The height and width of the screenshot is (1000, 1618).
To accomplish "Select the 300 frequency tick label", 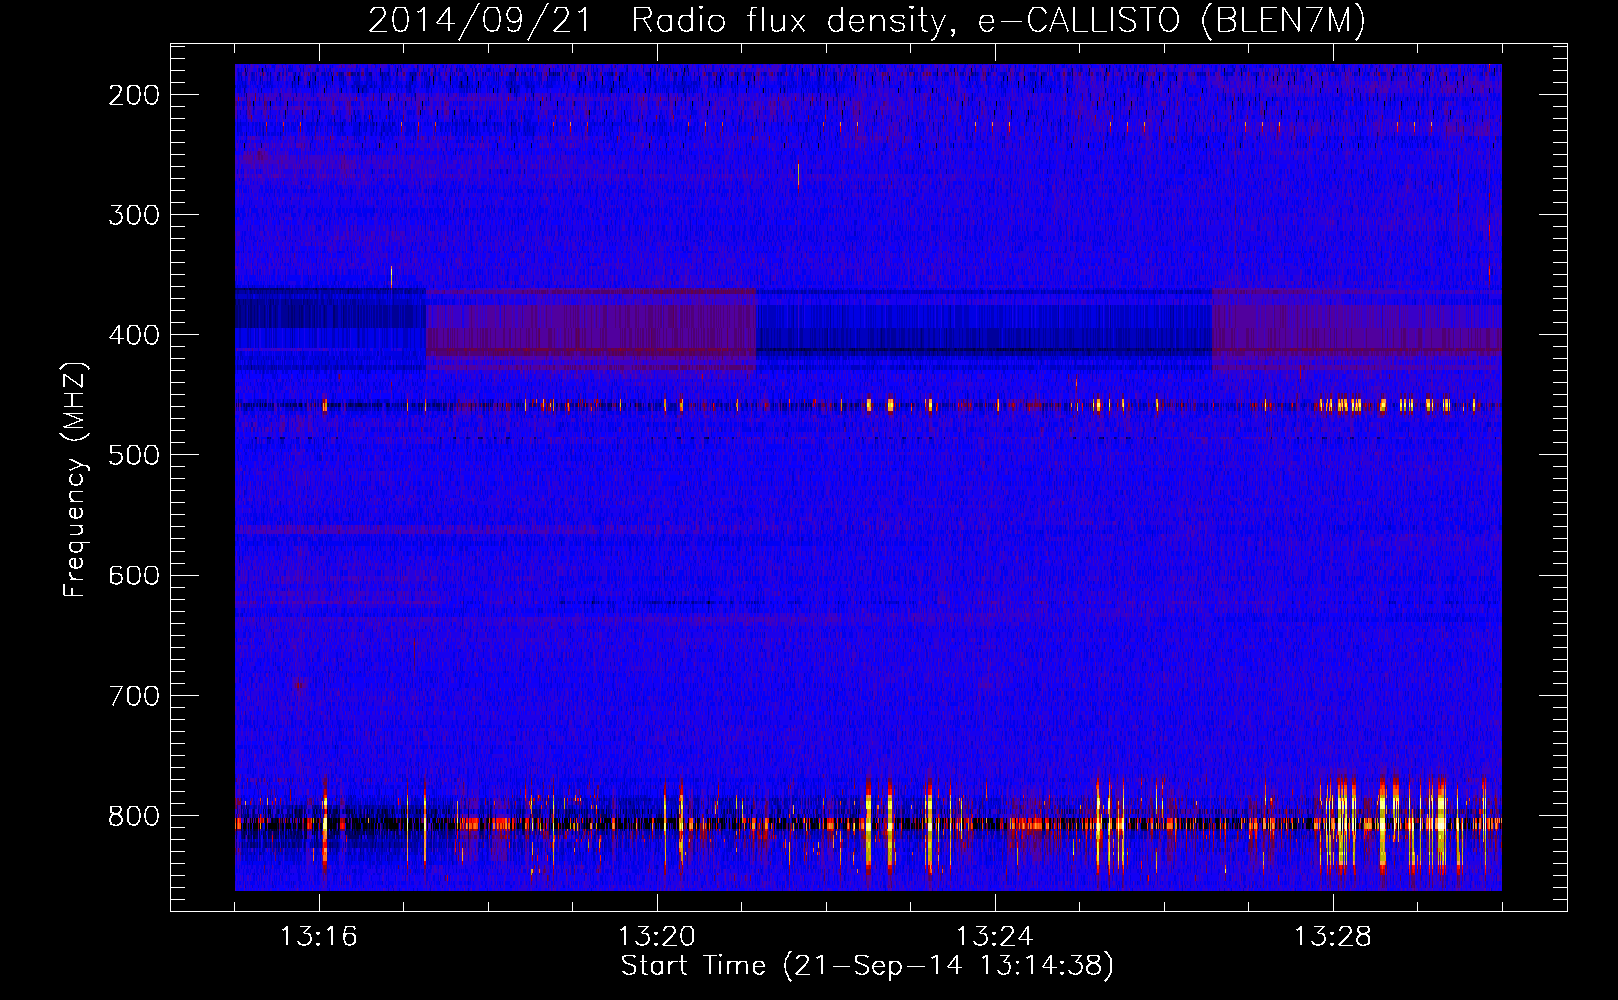I will pos(134,215).
